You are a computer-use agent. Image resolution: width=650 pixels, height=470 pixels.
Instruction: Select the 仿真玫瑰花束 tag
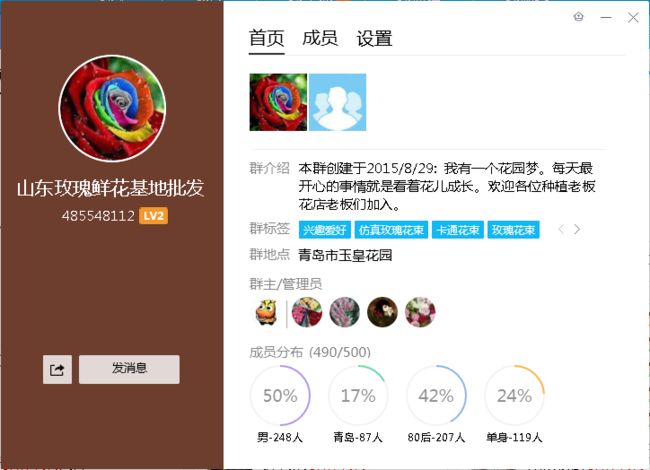click(x=391, y=230)
